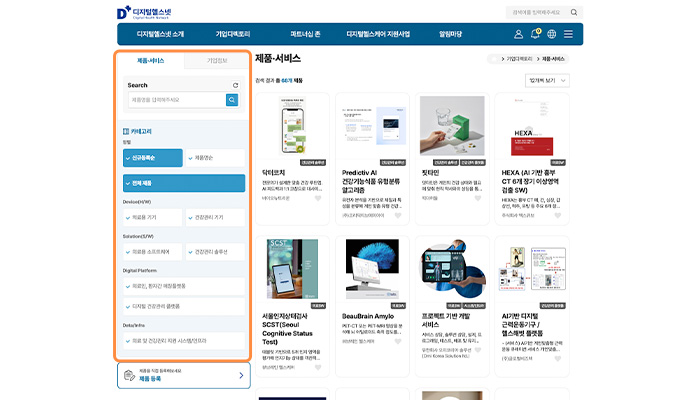
Task: Click the arrow on 제품 등록 banner
Action: coord(241,375)
